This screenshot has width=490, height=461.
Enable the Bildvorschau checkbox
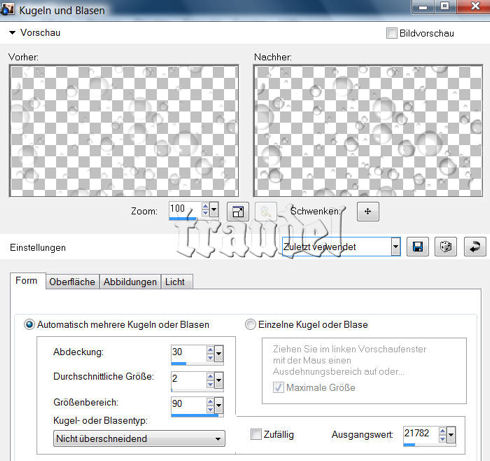click(392, 33)
